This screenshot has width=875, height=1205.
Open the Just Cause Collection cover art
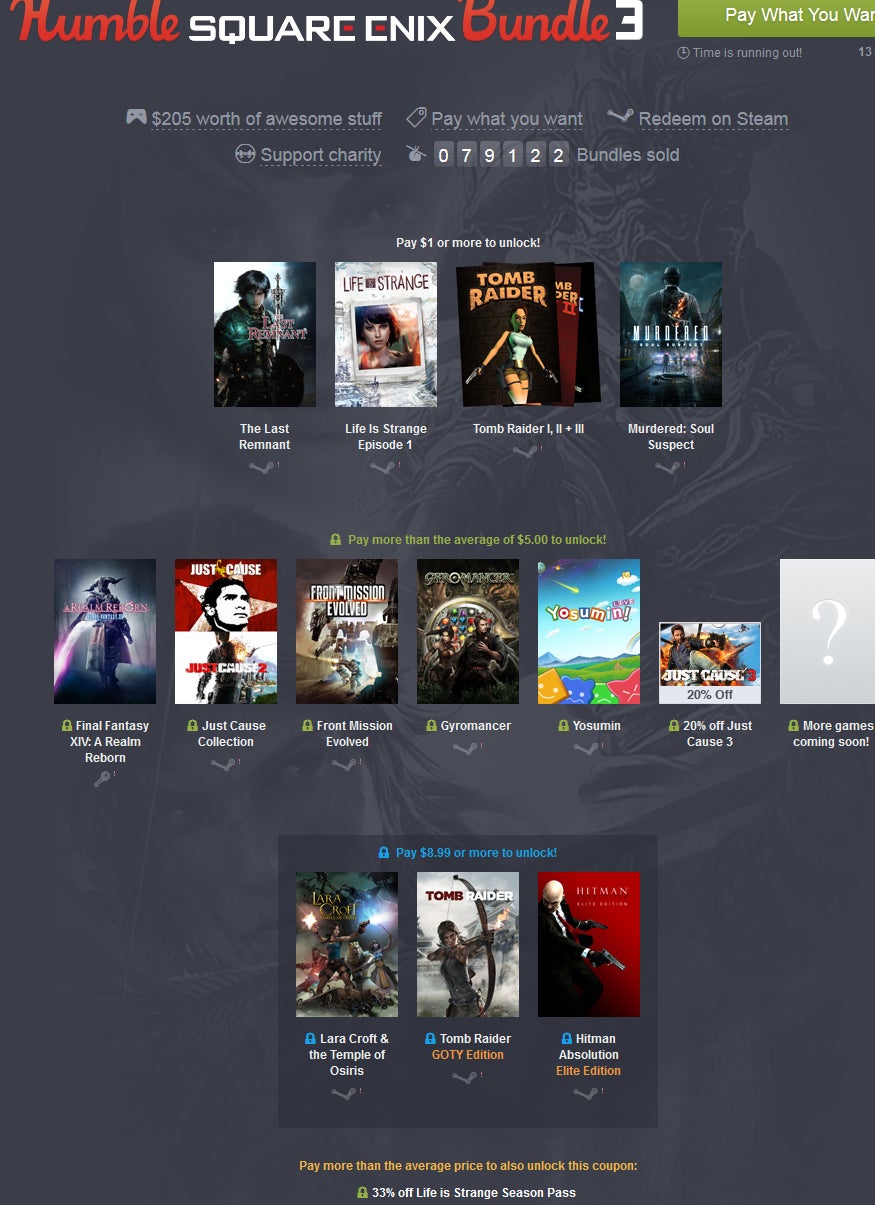click(x=226, y=631)
